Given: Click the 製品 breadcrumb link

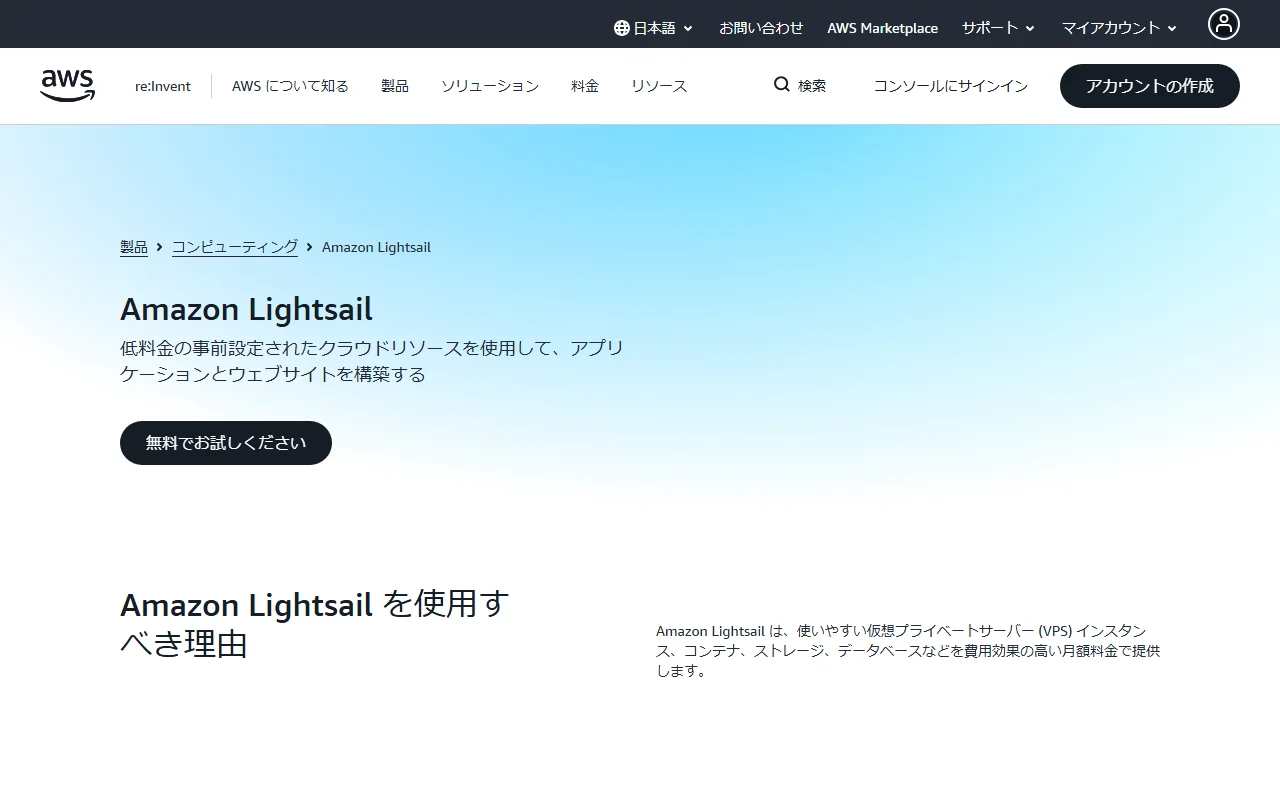Looking at the screenshot, I should coord(134,247).
